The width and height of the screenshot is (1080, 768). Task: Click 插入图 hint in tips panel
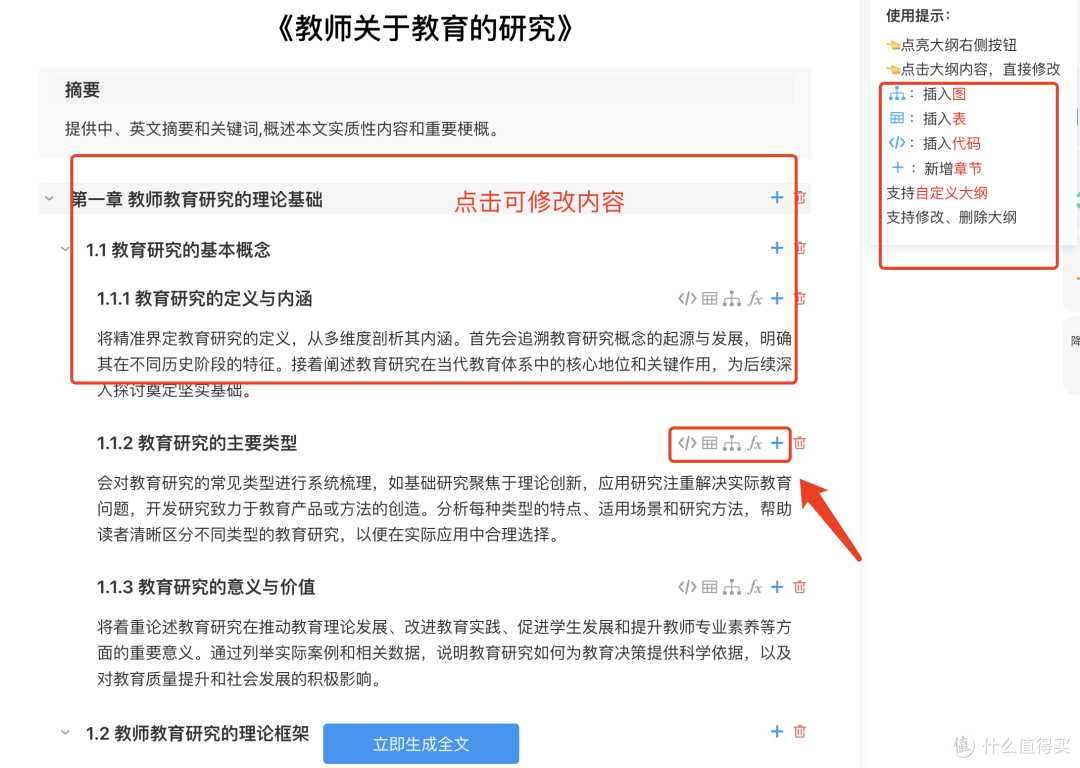click(x=927, y=94)
